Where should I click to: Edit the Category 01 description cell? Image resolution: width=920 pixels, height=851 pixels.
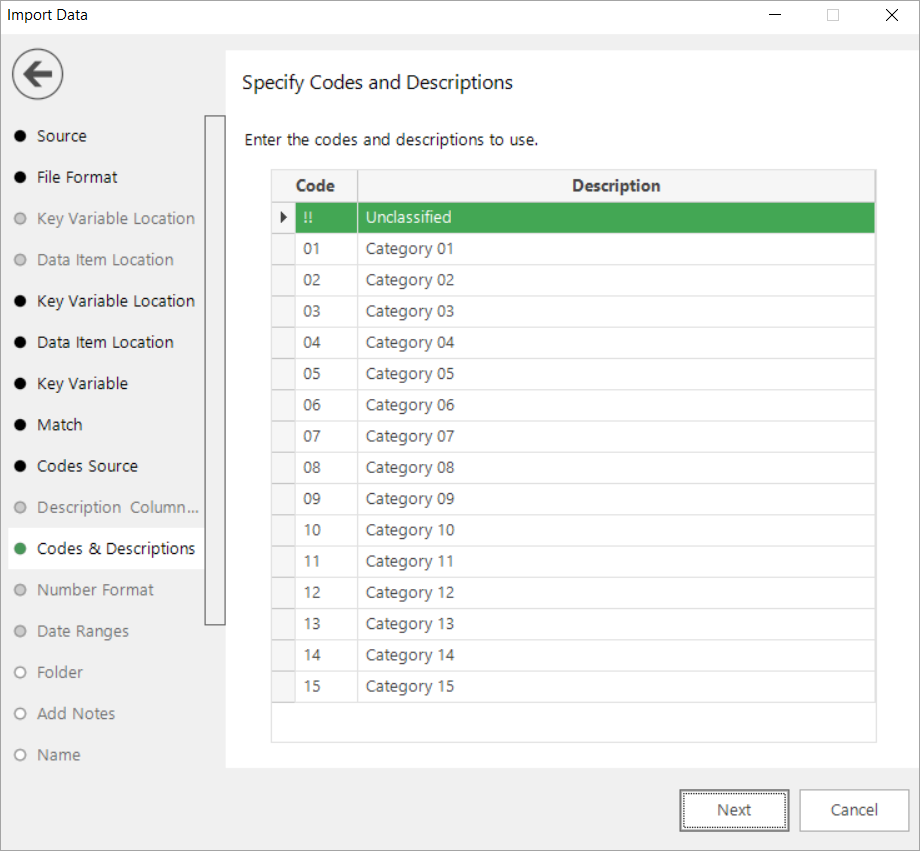(616, 249)
